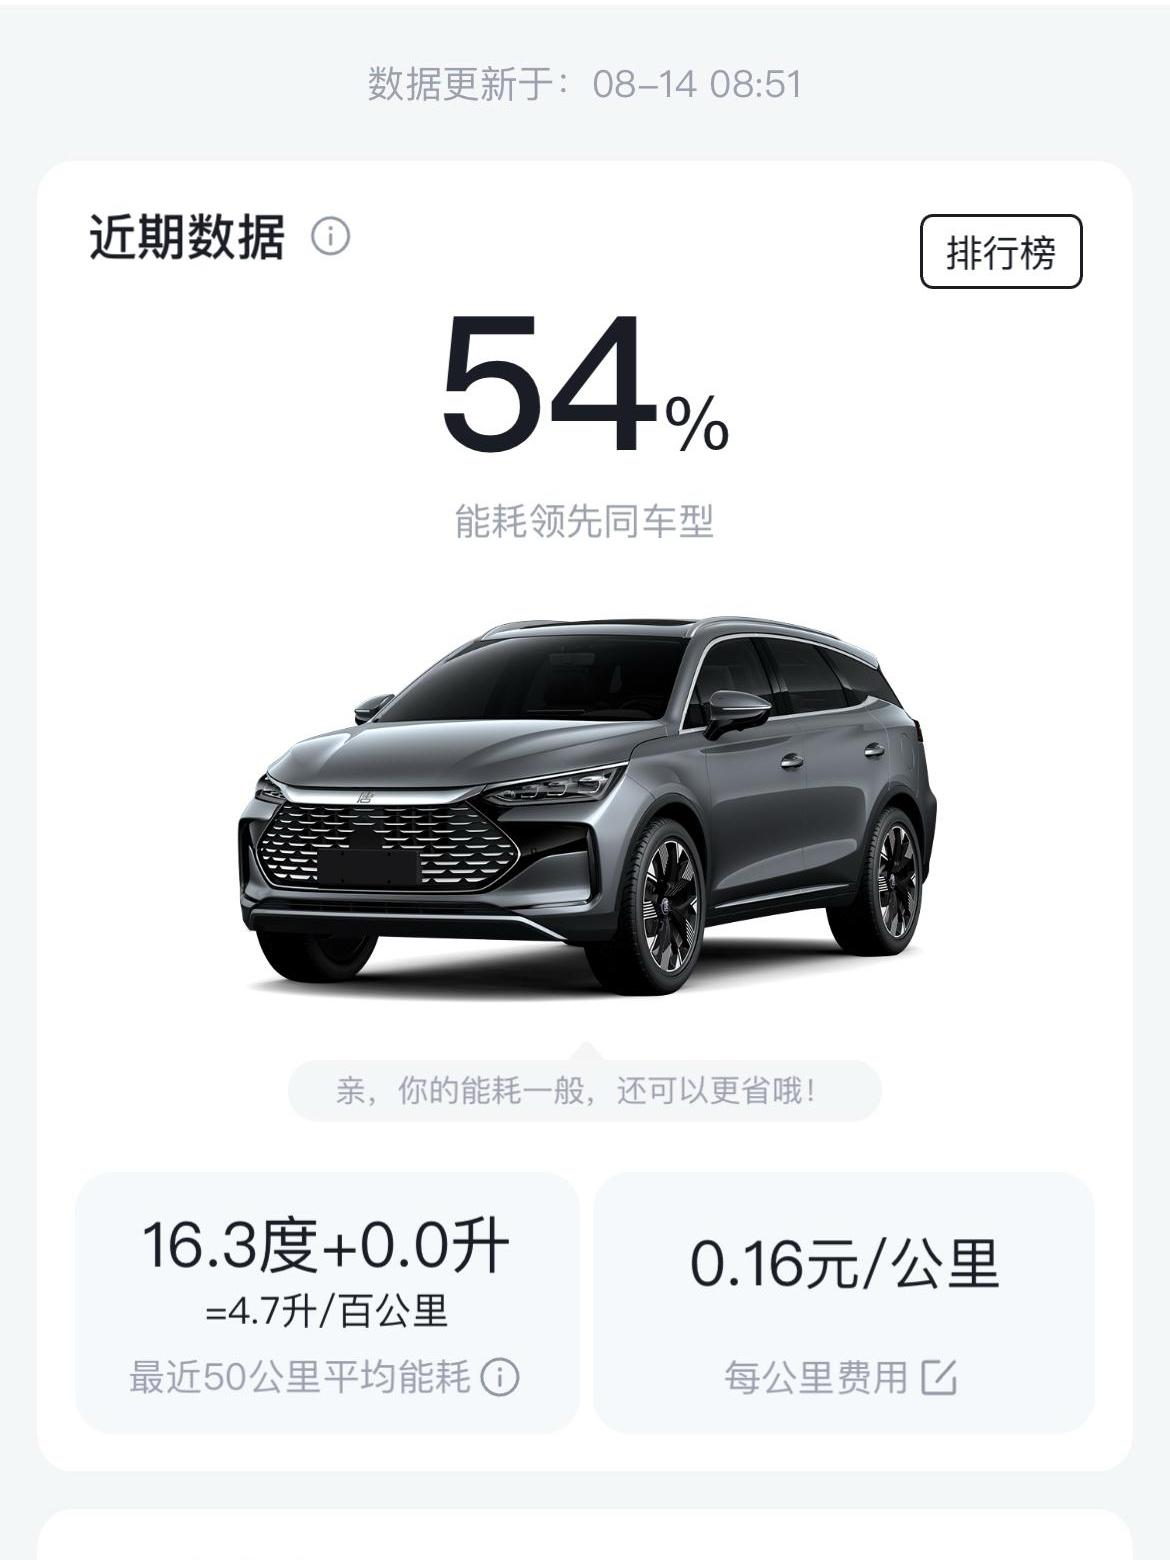
Task: Tap the 近期数据 heading
Action: tap(187, 238)
